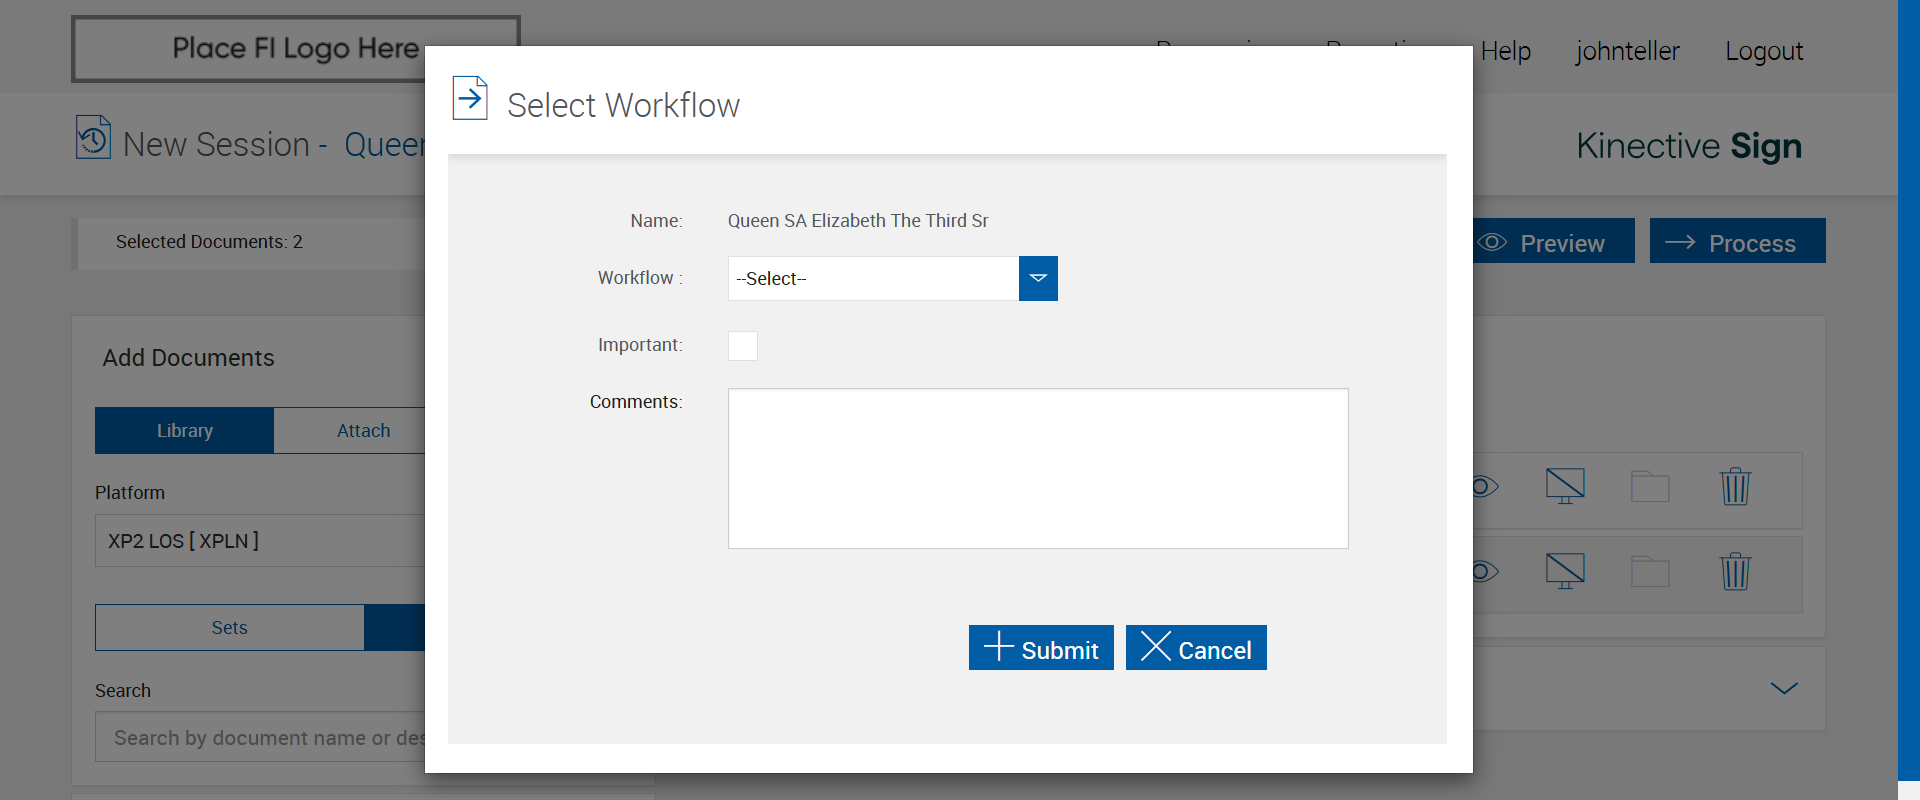Click the first row's folder icon
The width and height of the screenshot is (1920, 800).
click(1650, 487)
